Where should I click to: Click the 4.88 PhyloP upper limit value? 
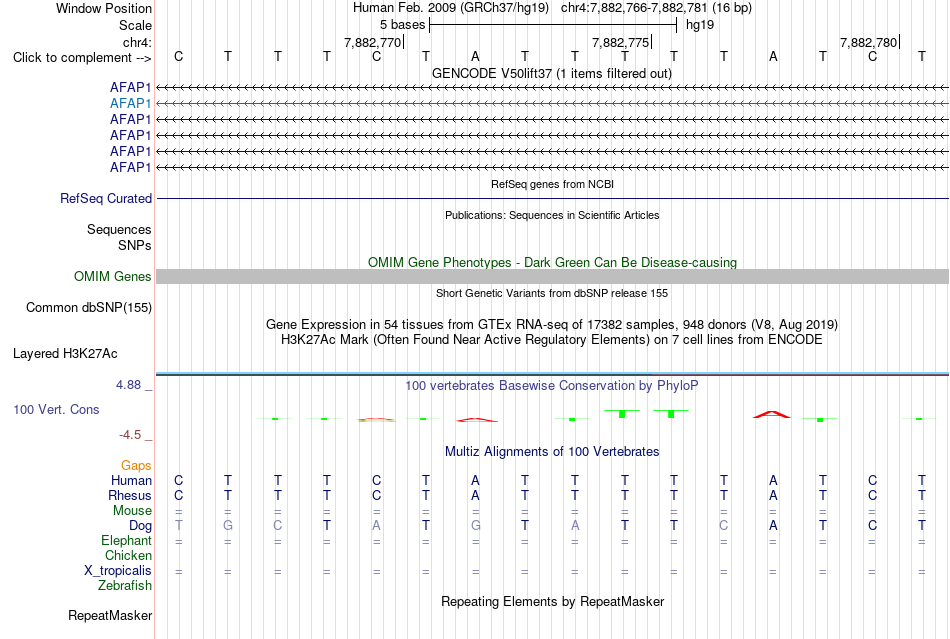coord(128,385)
